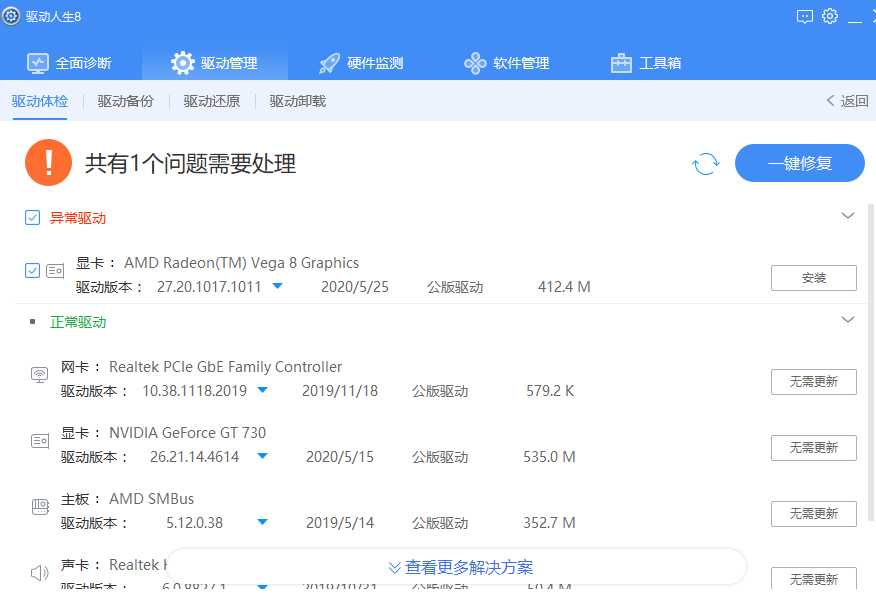This screenshot has width=876, height=594.
Task: Open version dropdown for 26.21.14.4614
Action: [262, 456]
